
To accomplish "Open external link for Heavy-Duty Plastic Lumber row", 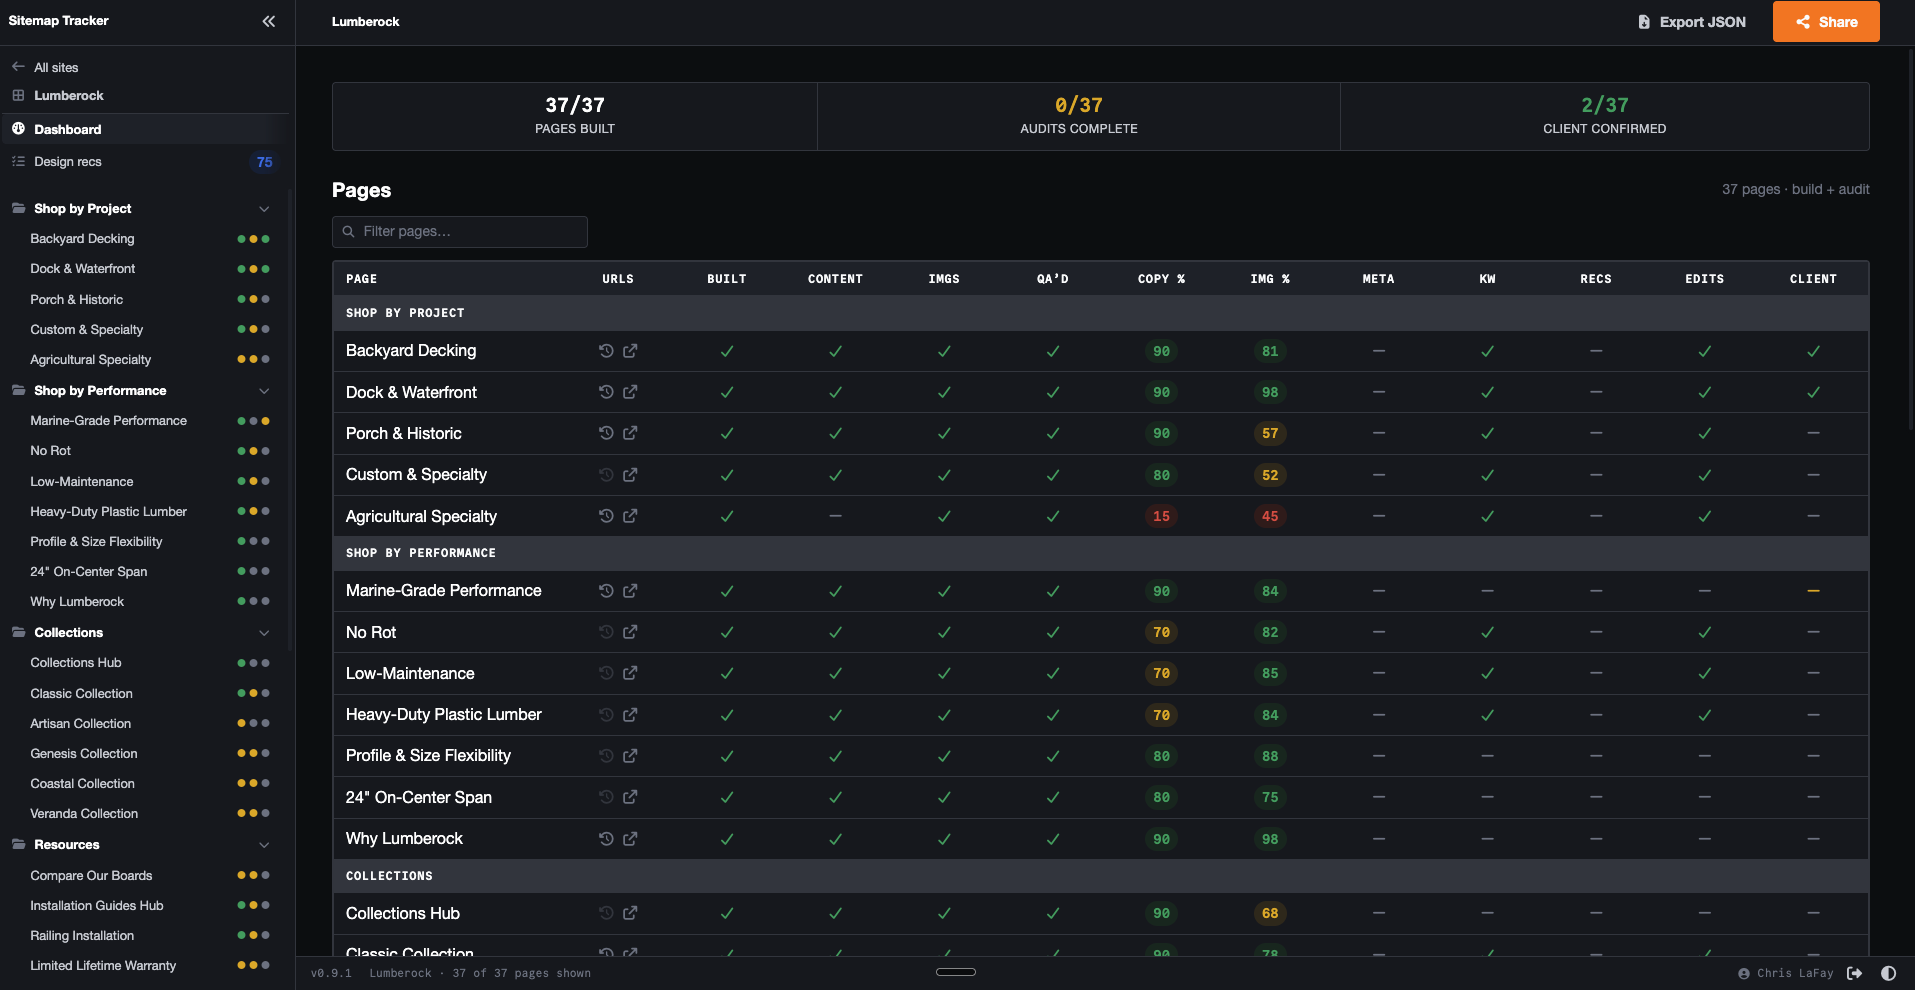I will 630,715.
